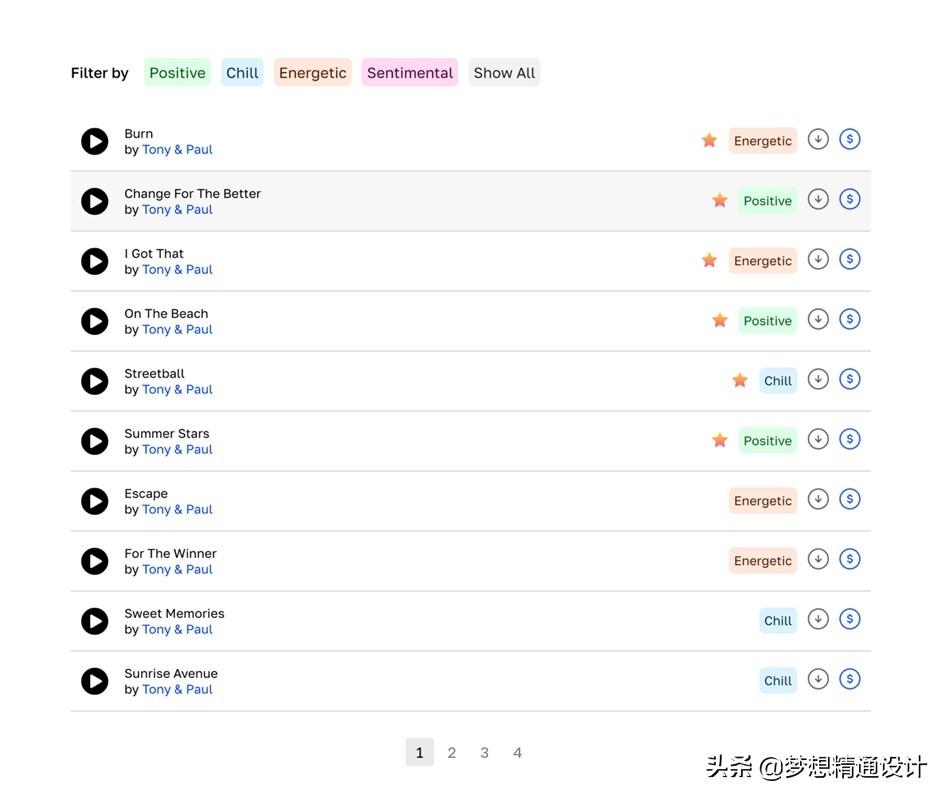948x800 pixels.
Task: Open pricing for Sunrise Avenue
Action: coord(850,679)
